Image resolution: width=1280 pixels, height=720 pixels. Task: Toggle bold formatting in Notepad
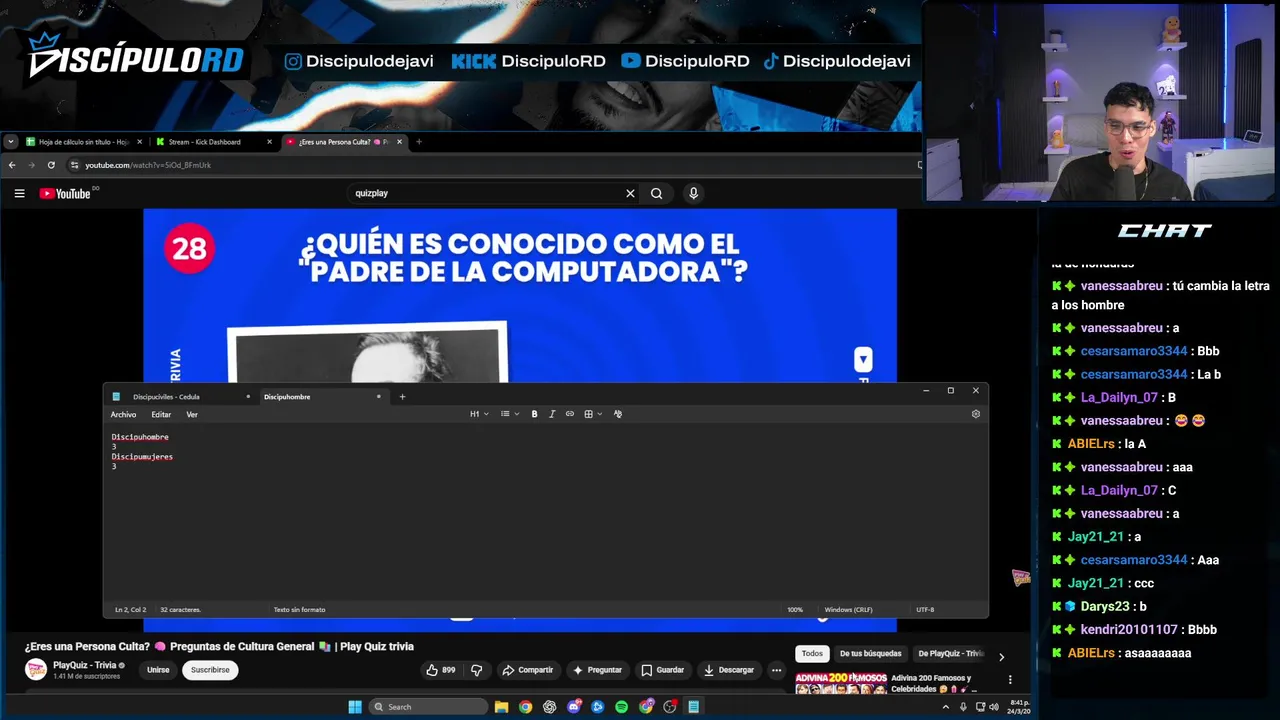pos(534,414)
